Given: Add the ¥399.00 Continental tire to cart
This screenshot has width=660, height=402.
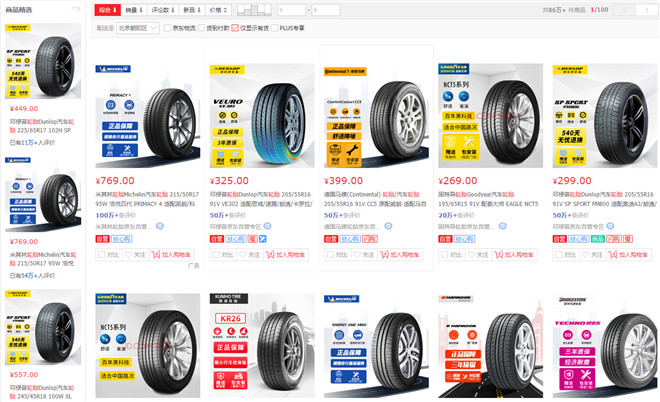Looking at the screenshot, I should (x=400, y=255).
